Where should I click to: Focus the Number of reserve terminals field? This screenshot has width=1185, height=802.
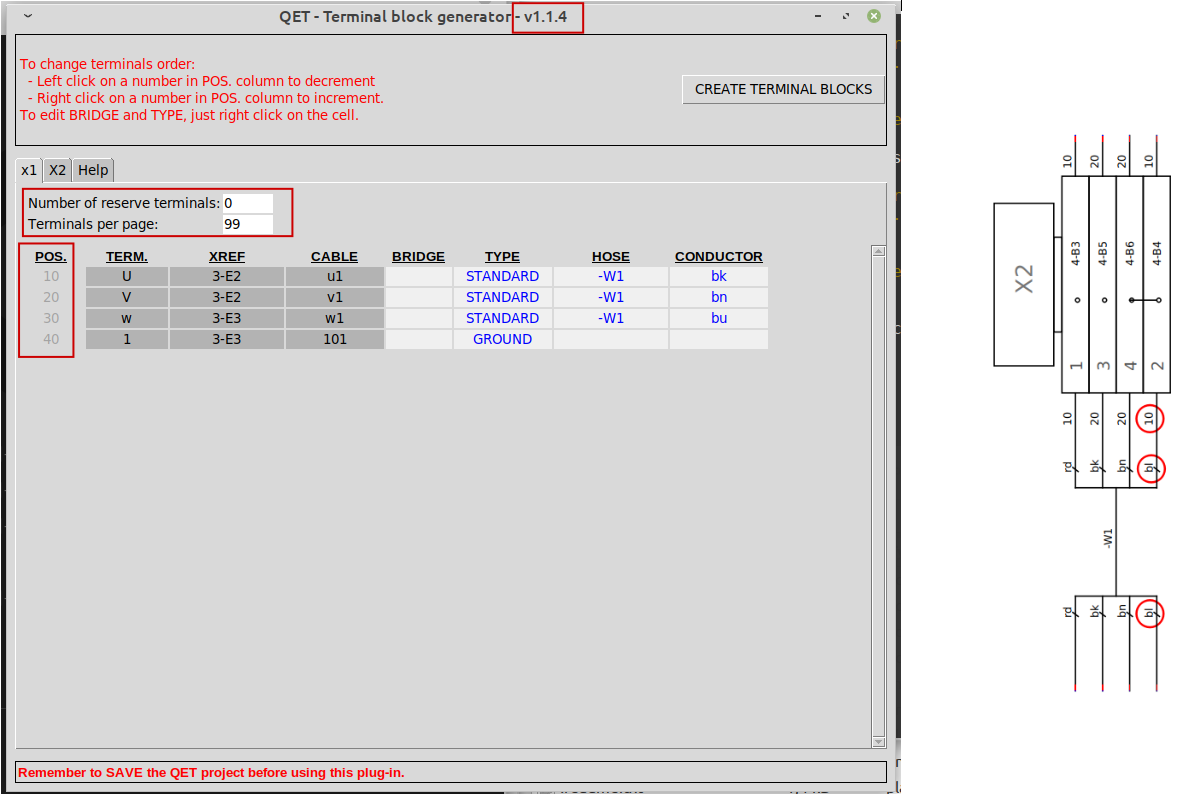(x=247, y=203)
